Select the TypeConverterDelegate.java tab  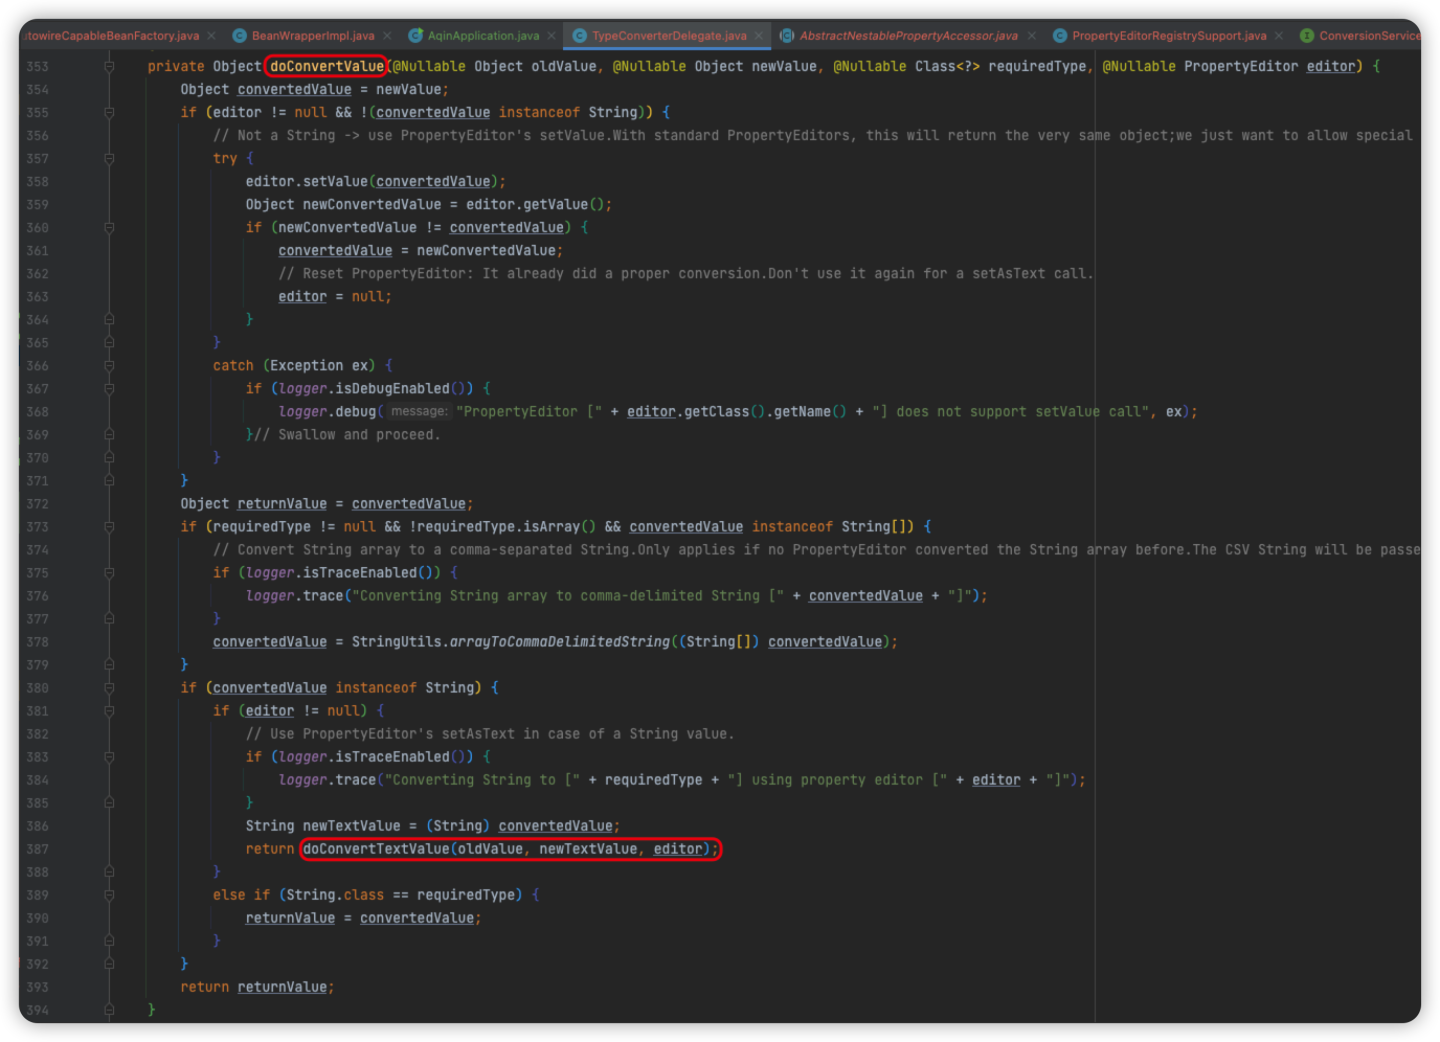point(669,36)
